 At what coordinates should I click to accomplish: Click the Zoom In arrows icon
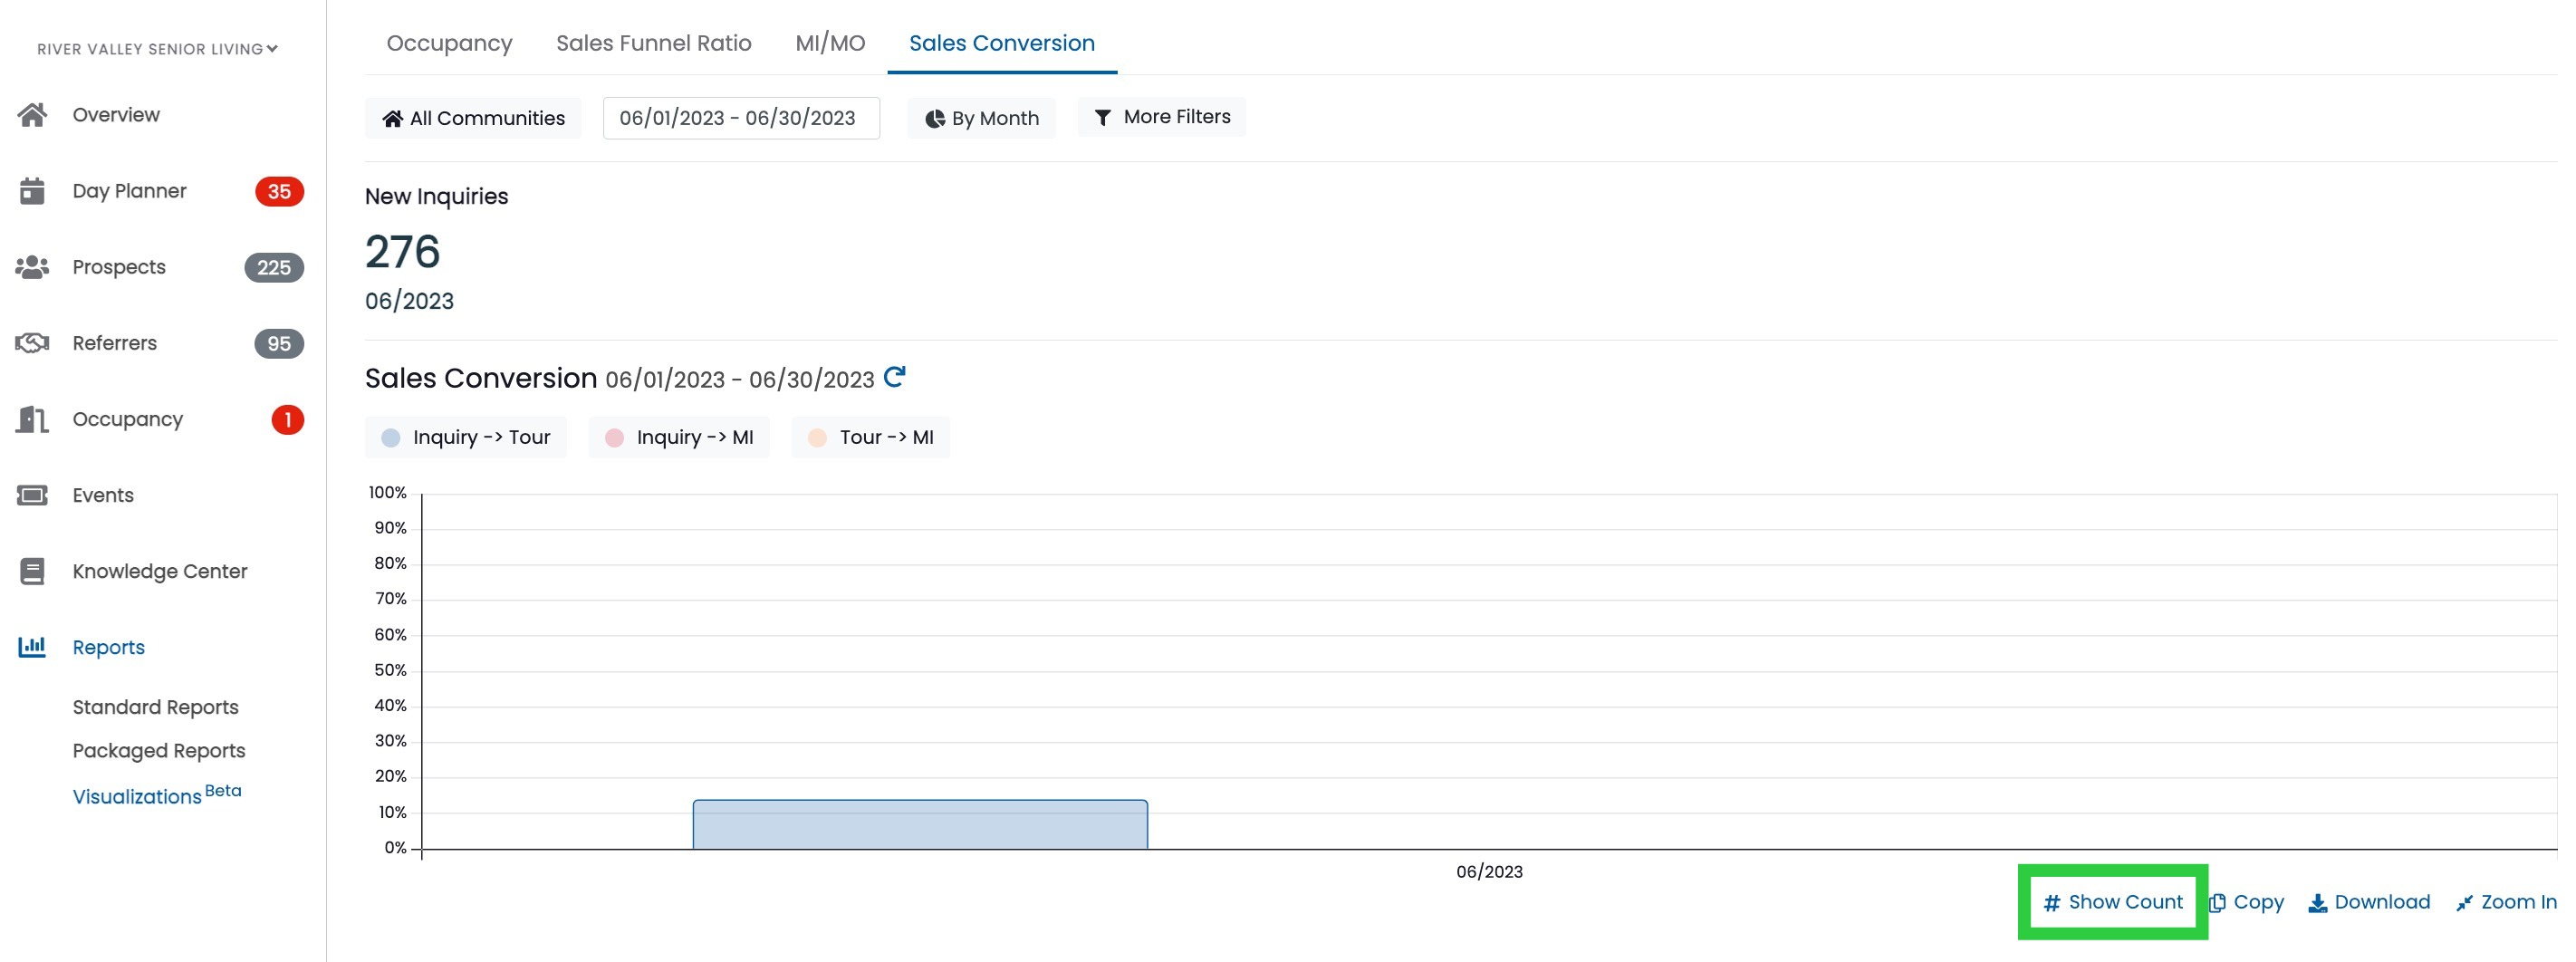pyautogui.click(x=2464, y=903)
